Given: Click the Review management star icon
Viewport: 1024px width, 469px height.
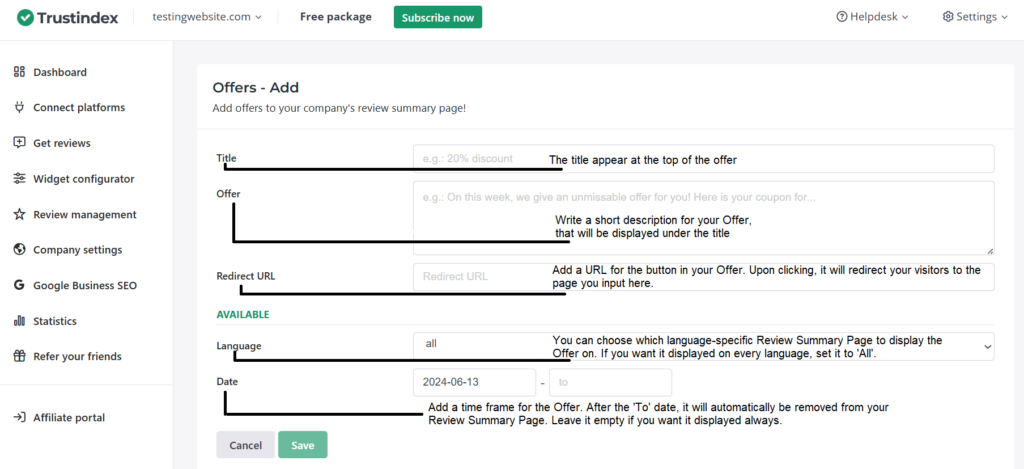Looking at the screenshot, I should pos(19,214).
